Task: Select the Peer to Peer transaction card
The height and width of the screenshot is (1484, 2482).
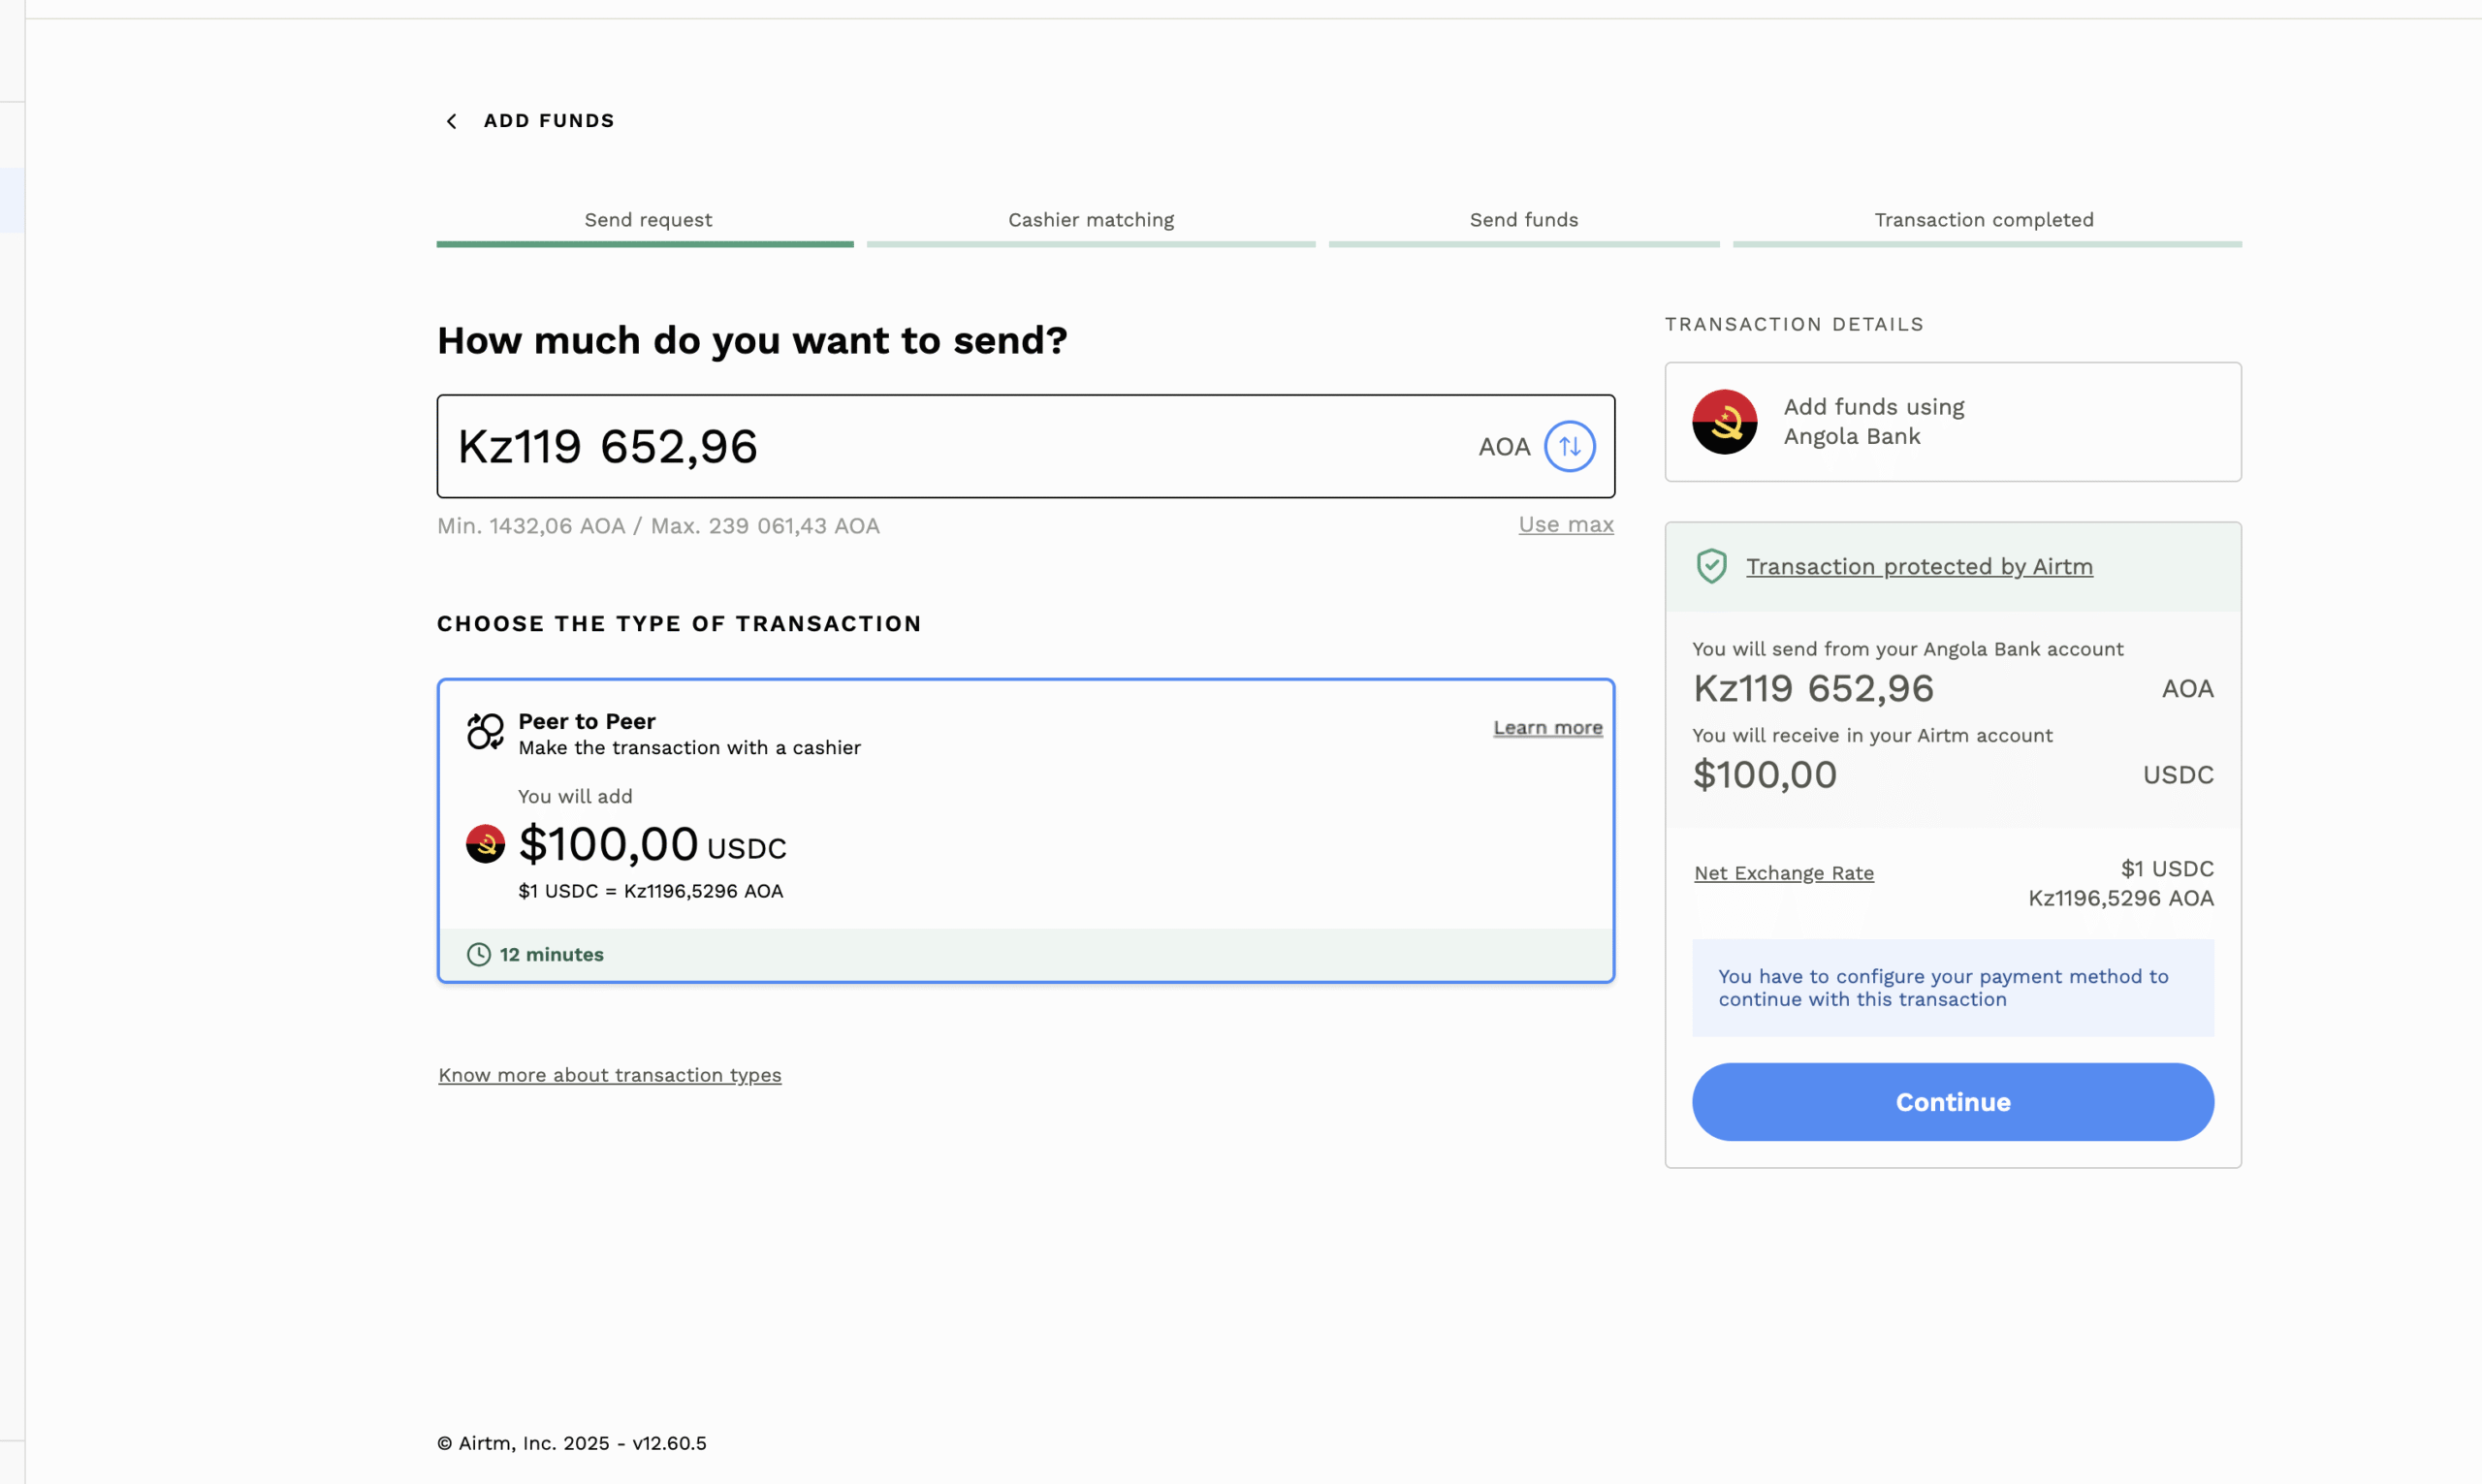Action: (1025, 831)
